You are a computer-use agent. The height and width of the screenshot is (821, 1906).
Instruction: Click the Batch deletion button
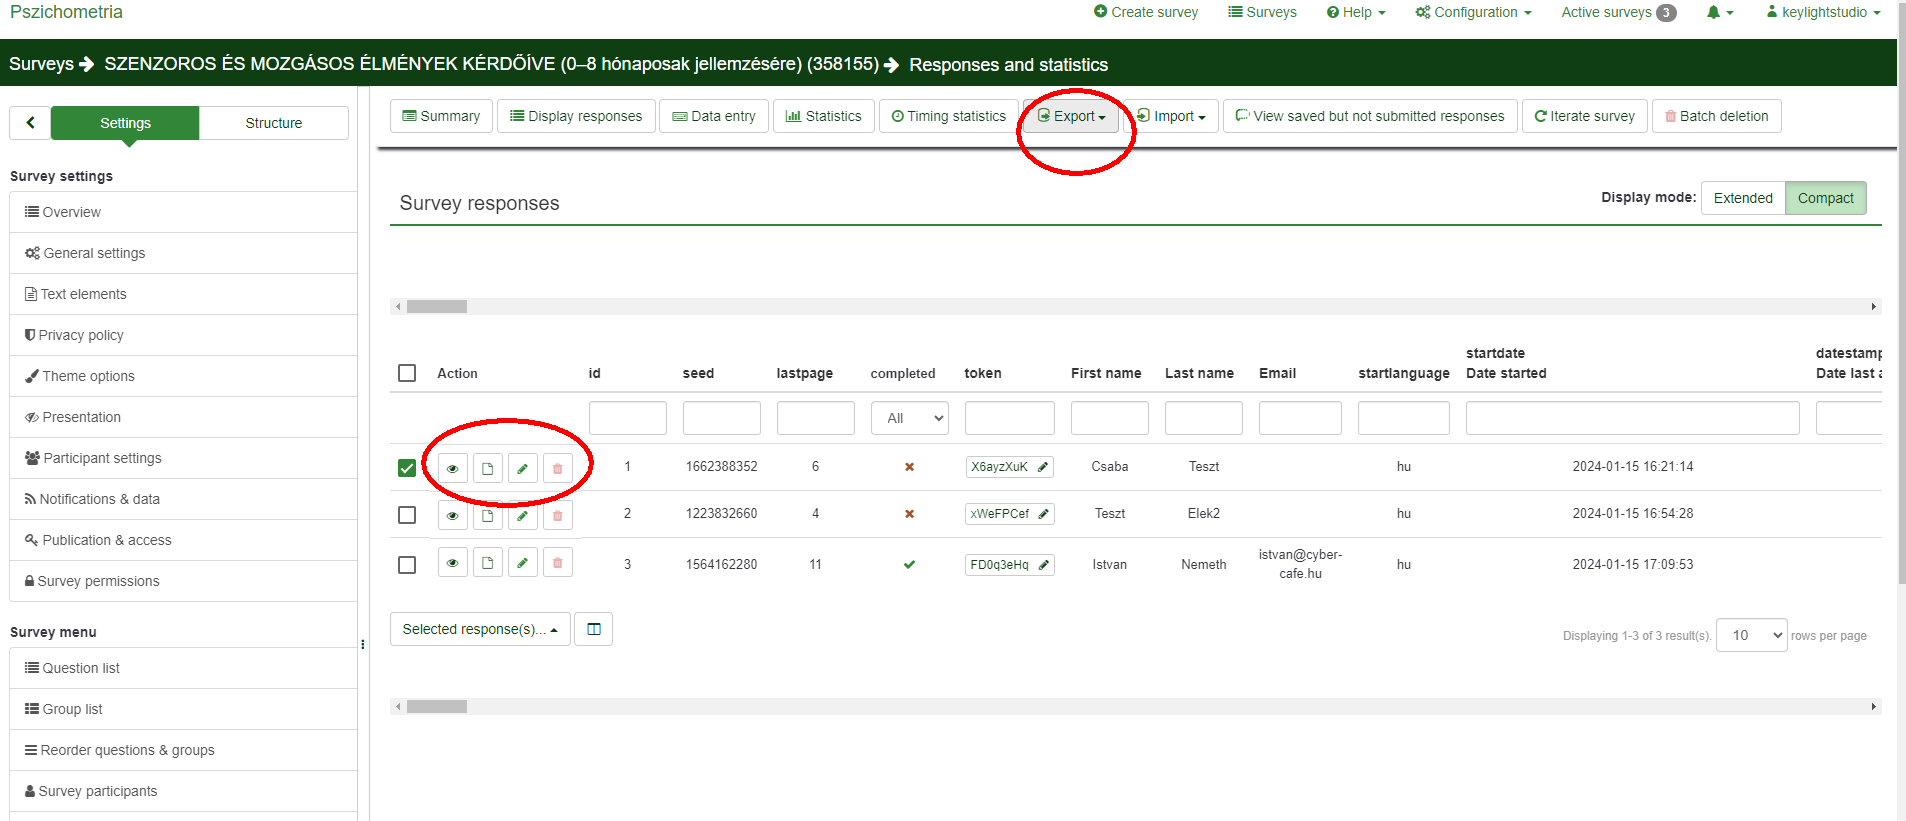pos(1716,116)
